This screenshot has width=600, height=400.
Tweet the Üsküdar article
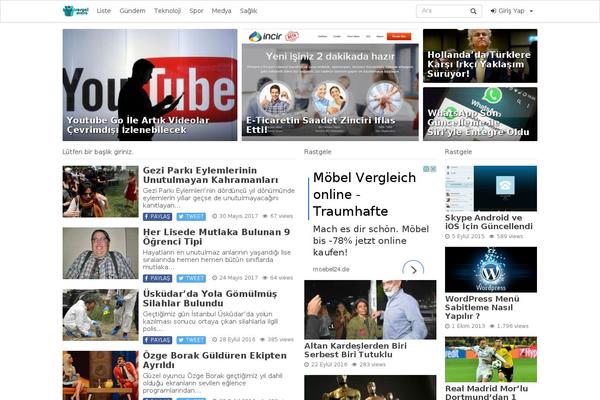pos(191,340)
